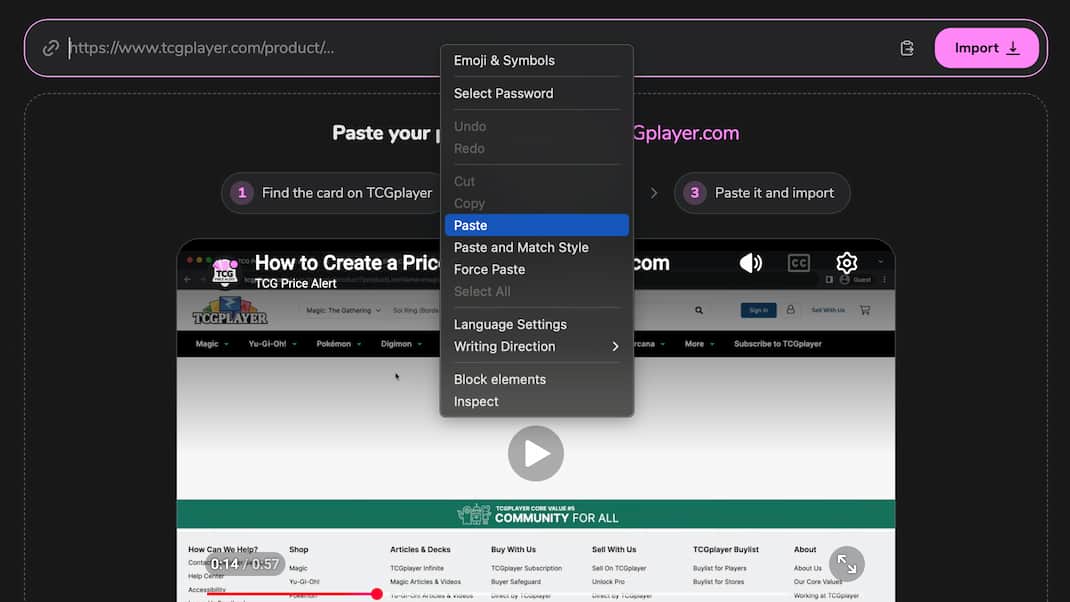This screenshot has height=602, width=1070.
Task: Select Paste and Match Style
Action: 536,247
